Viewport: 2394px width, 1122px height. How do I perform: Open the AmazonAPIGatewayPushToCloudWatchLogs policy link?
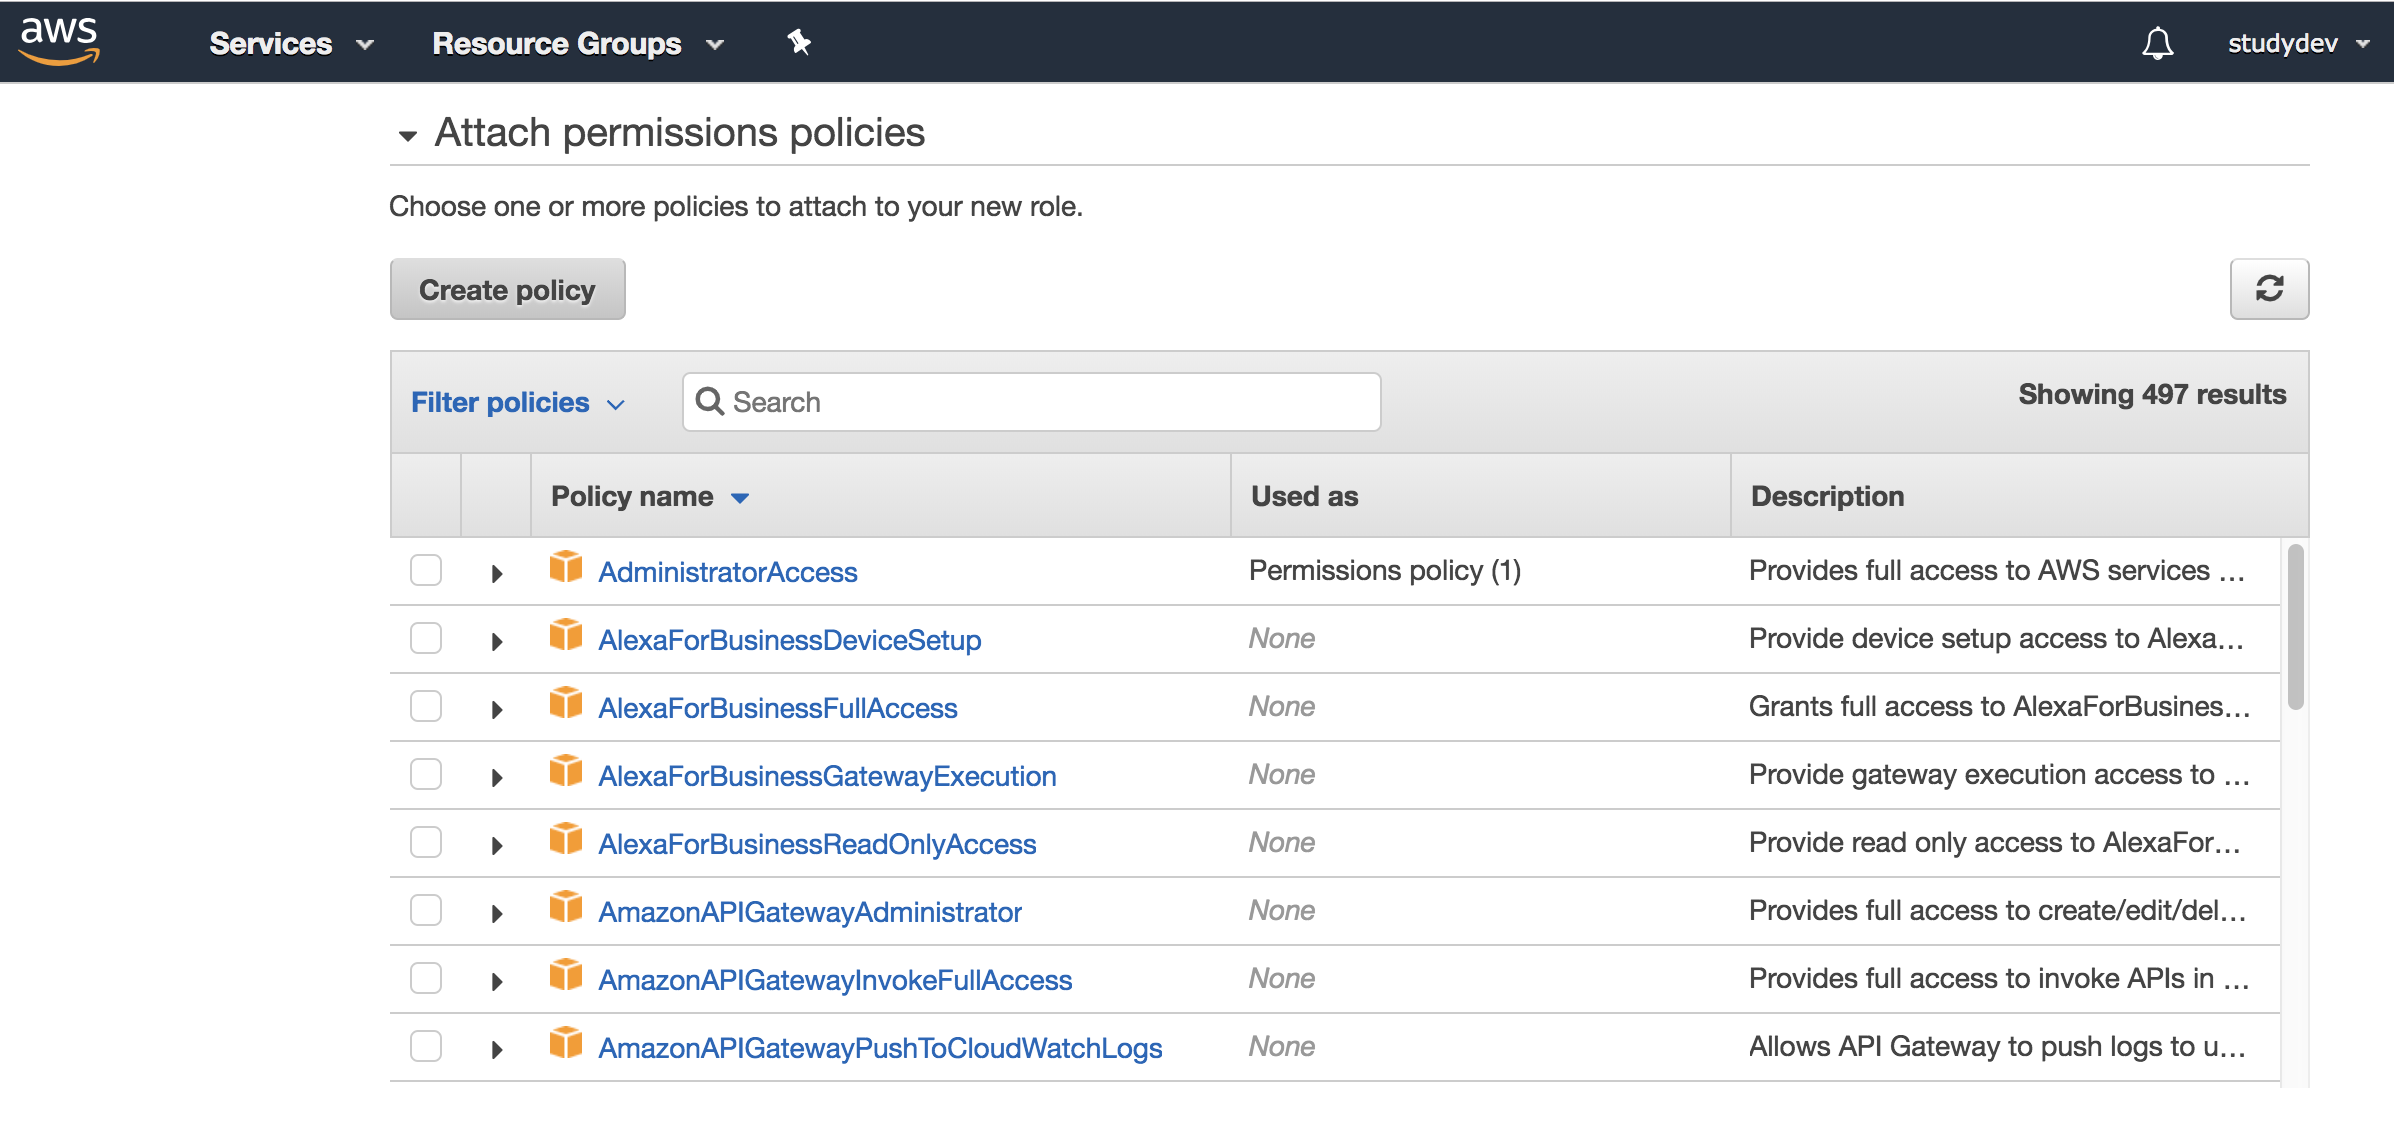pos(880,1048)
